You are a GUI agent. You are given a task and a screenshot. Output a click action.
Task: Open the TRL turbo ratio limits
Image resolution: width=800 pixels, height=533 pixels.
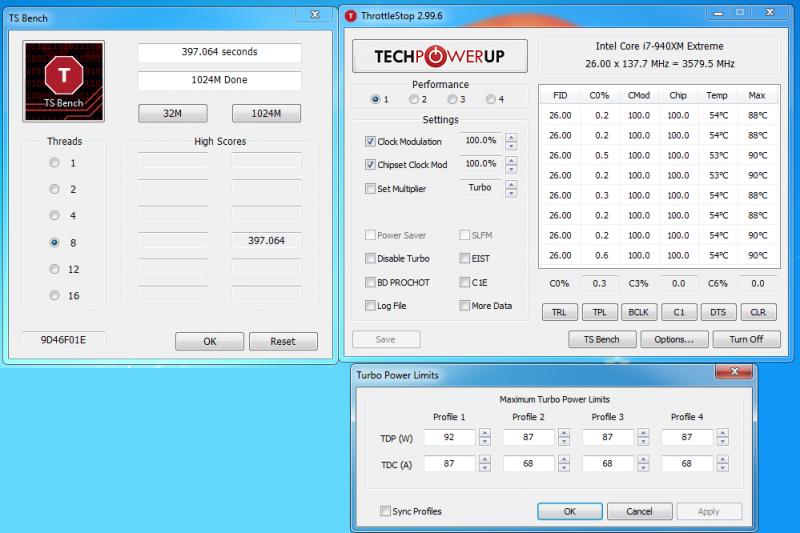point(559,312)
